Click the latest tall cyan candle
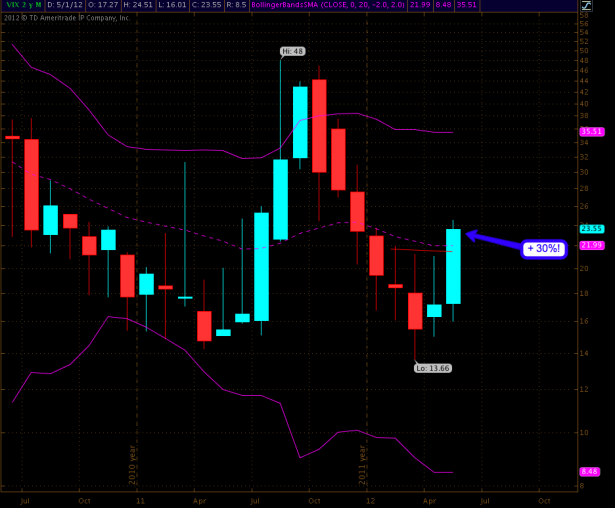The height and width of the screenshot is (508, 615). click(x=453, y=266)
